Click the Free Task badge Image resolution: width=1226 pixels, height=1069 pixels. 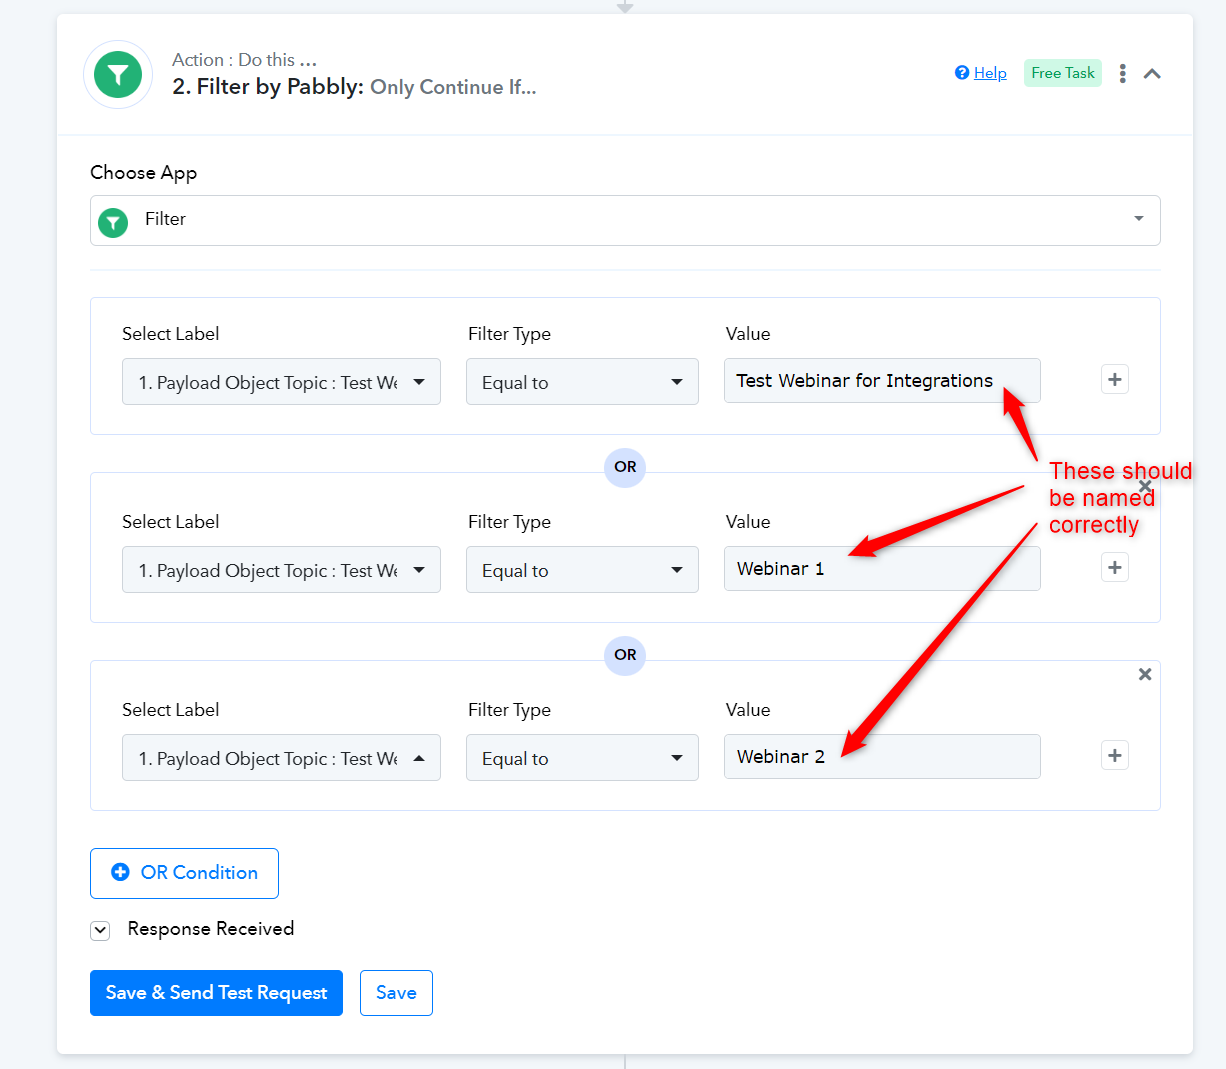pos(1062,73)
